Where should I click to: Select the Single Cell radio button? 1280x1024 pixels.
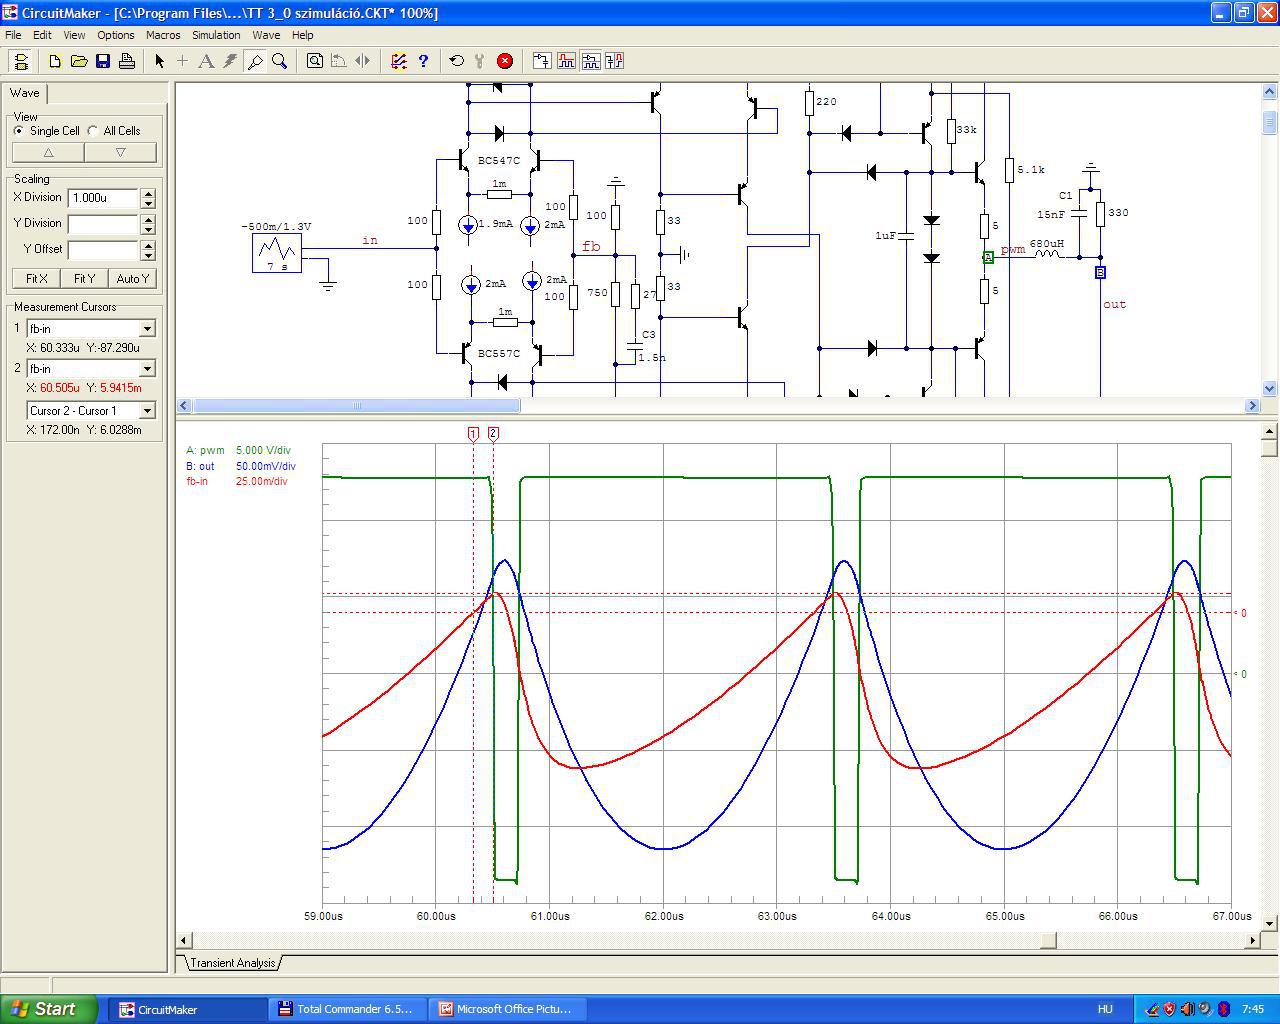[x=19, y=131]
